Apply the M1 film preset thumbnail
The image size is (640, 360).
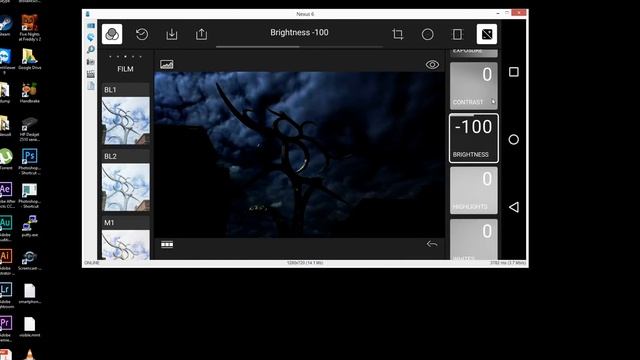[126, 245]
